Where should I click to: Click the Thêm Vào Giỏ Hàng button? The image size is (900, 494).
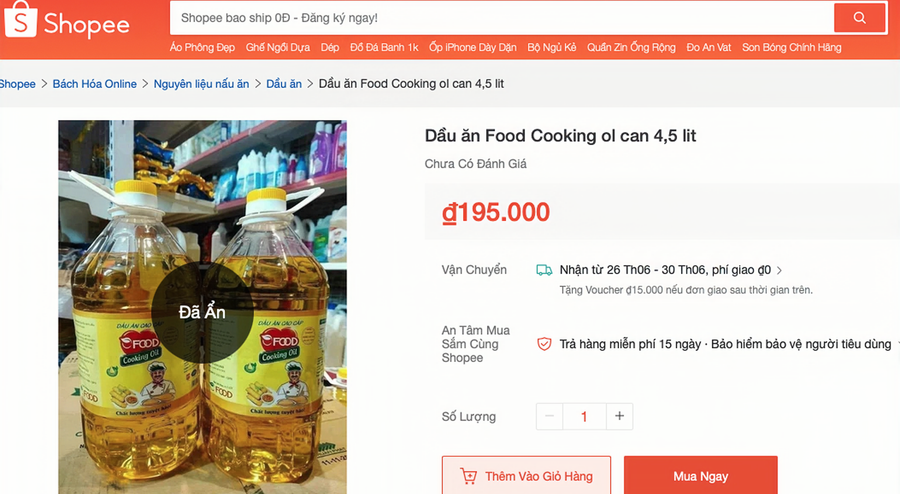pyautogui.click(x=526, y=476)
